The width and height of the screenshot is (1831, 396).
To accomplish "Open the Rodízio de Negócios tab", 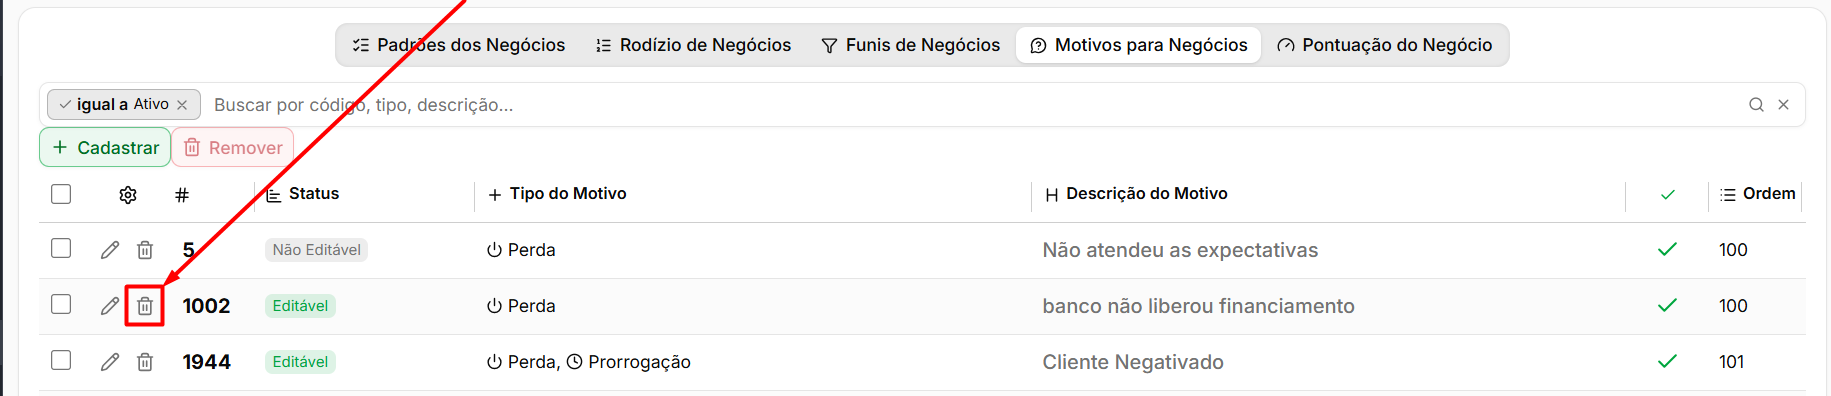I will pos(693,45).
